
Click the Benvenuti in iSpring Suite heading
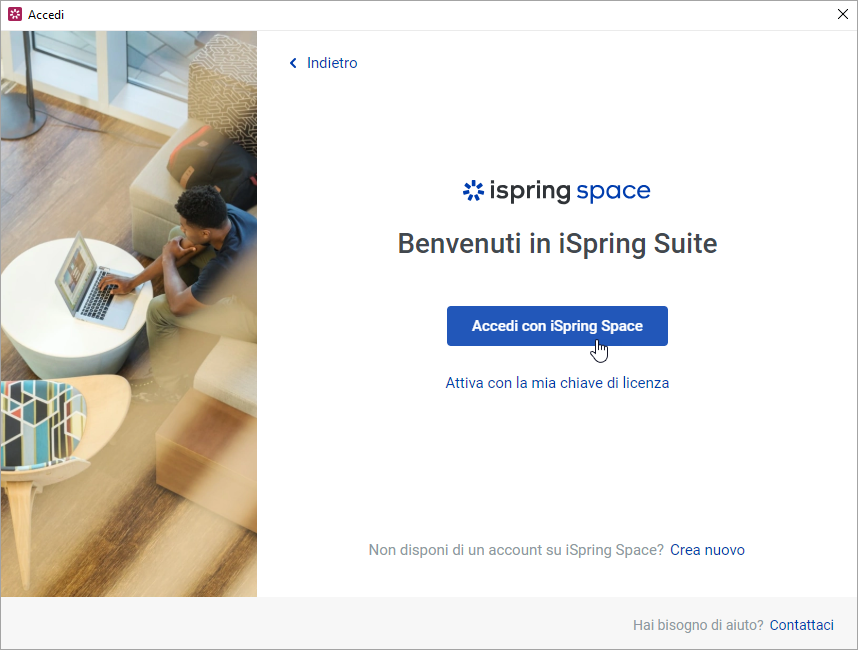(557, 244)
